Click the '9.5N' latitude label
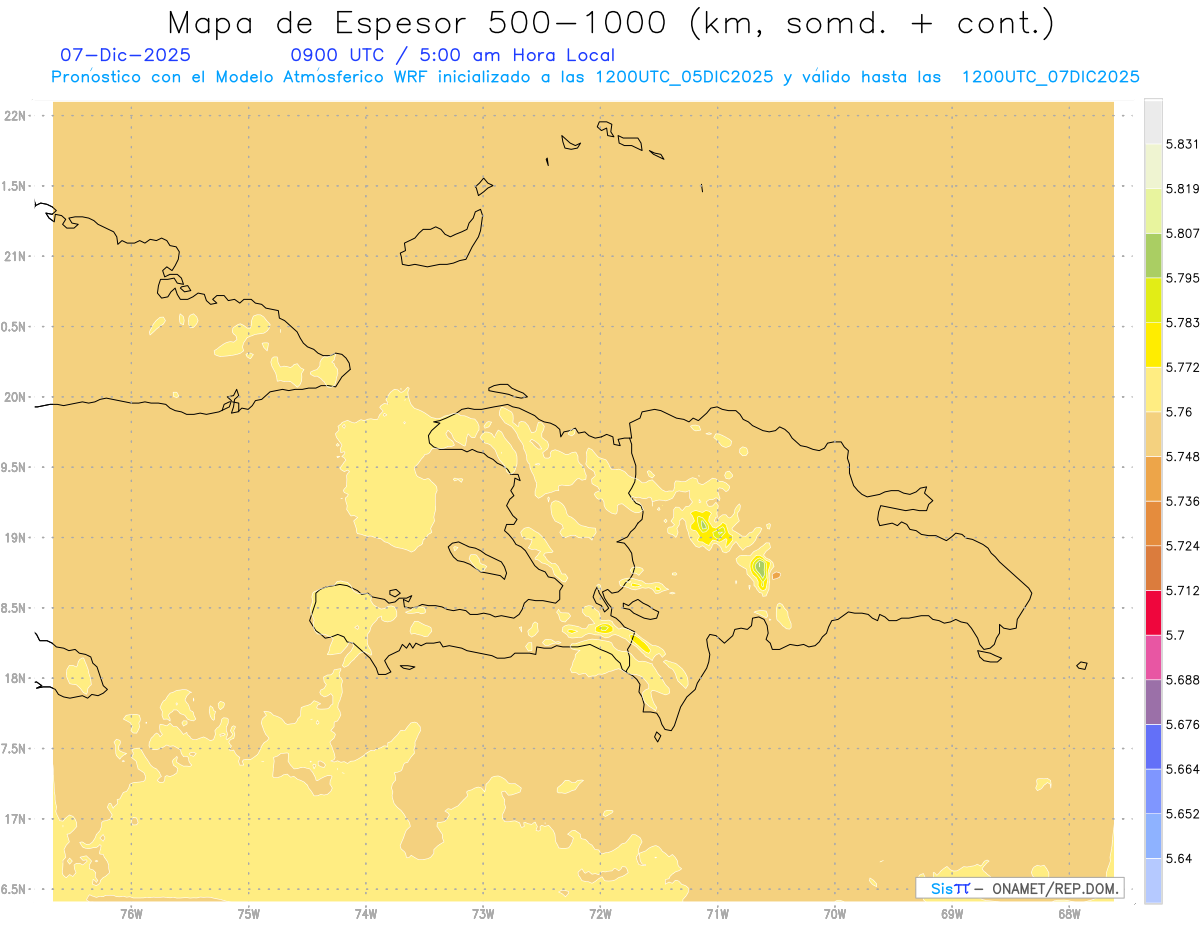This screenshot has height=927, width=1200. click(x=15, y=467)
